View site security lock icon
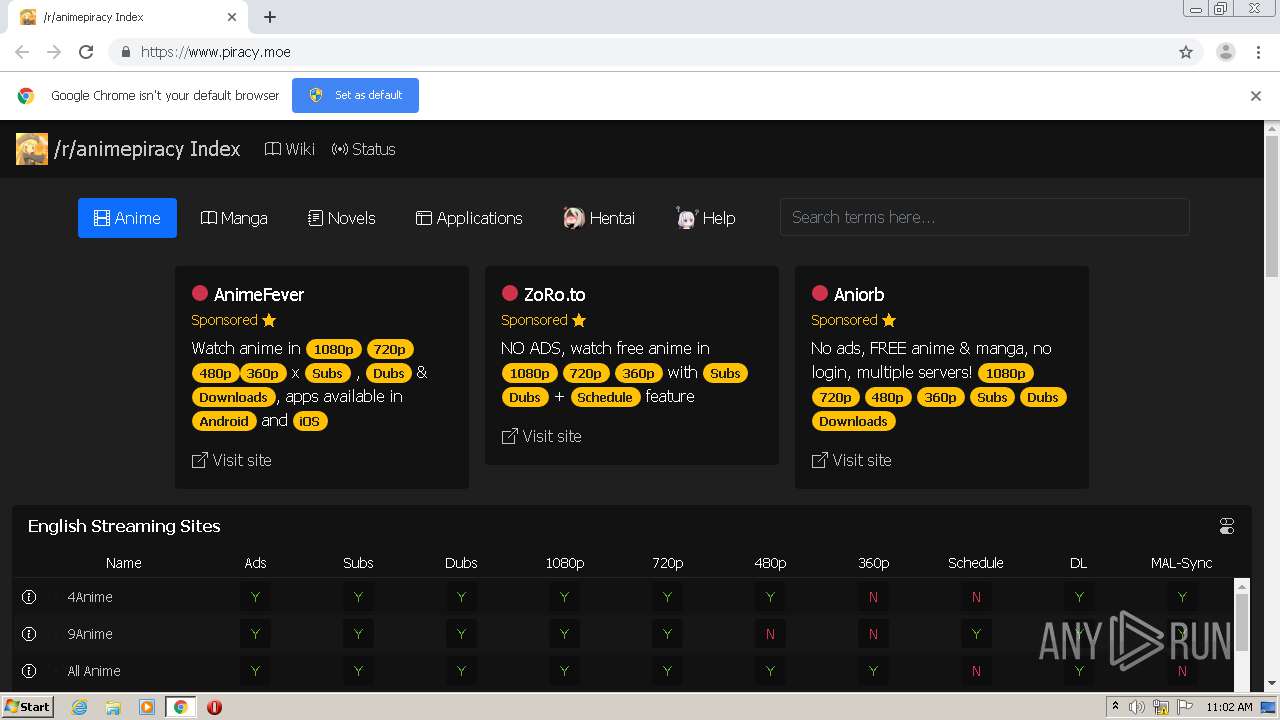 pyautogui.click(x=125, y=52)
